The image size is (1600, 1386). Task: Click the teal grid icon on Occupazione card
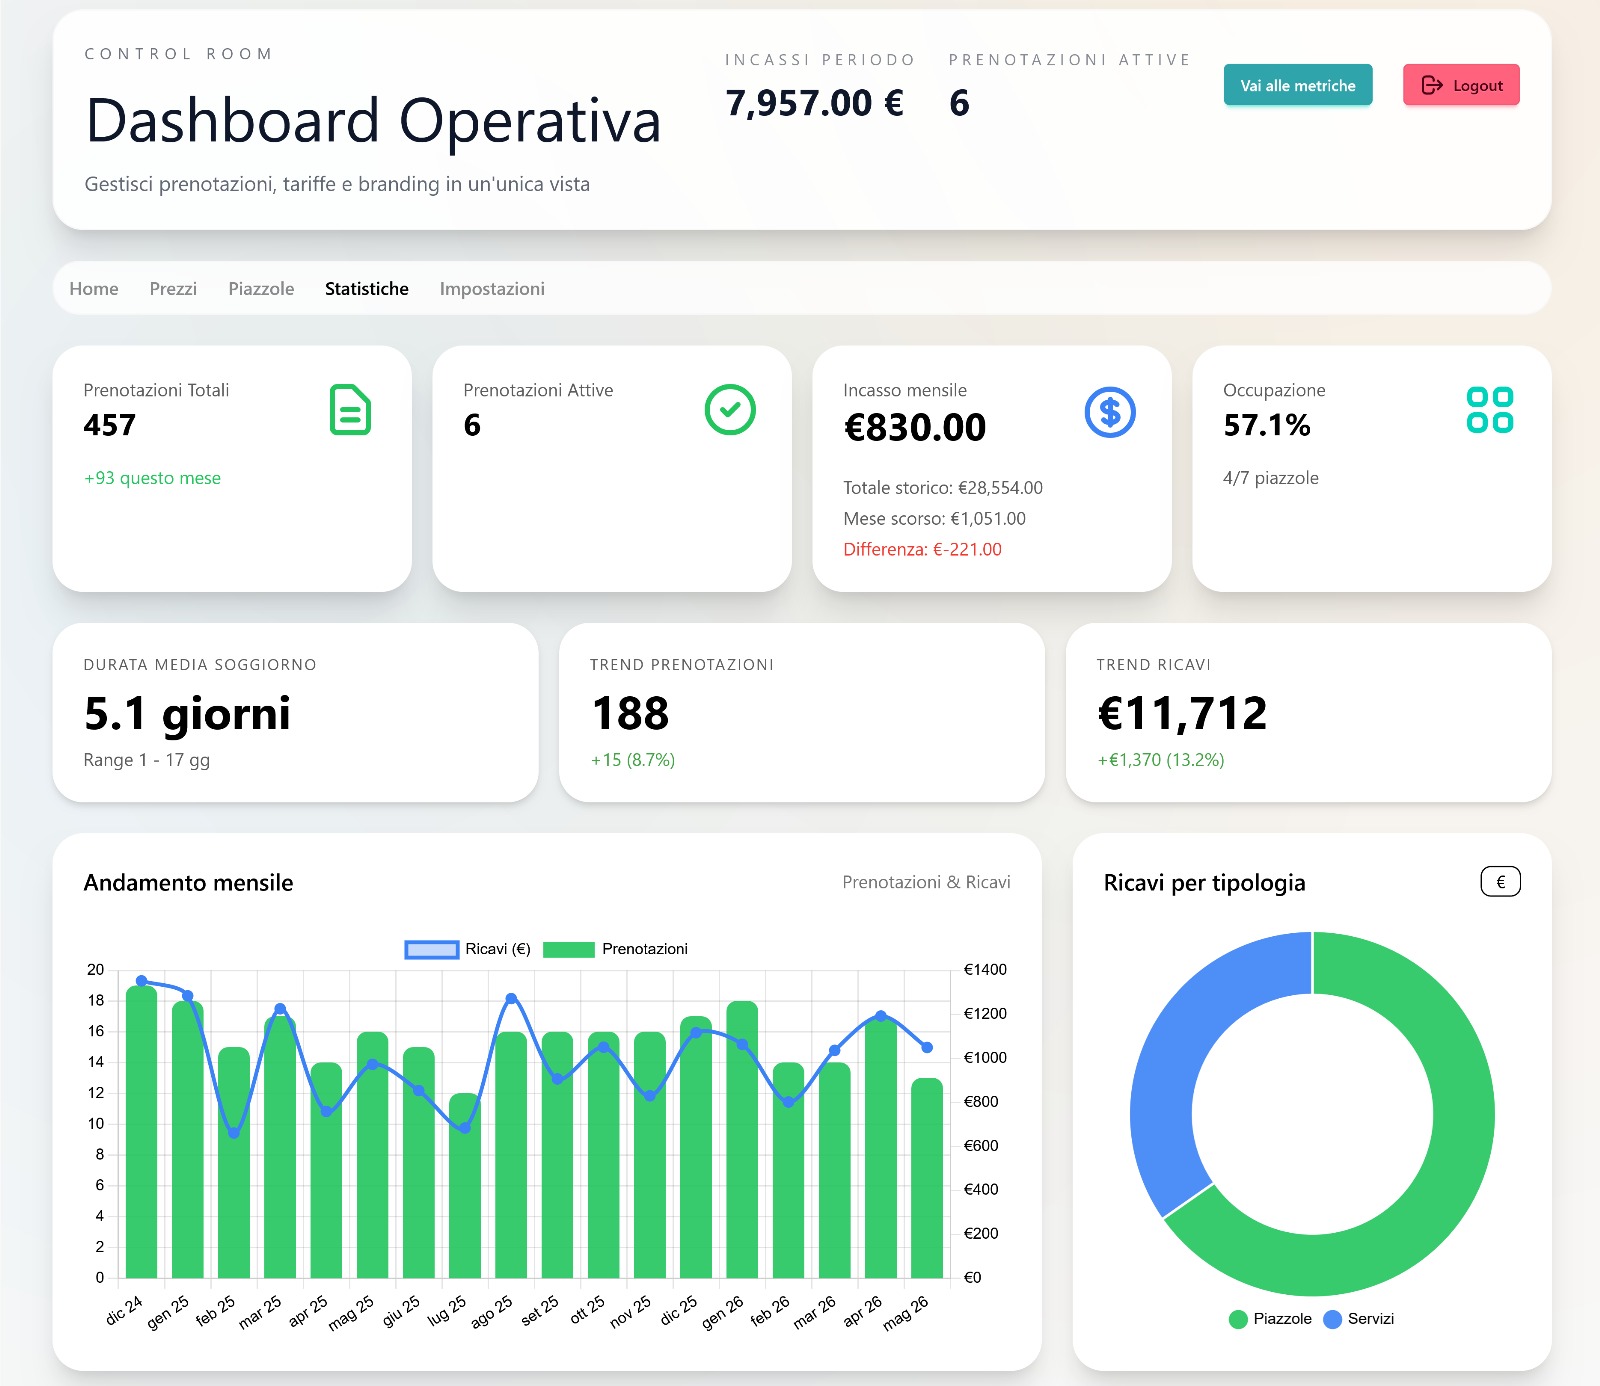point(1491,409)
